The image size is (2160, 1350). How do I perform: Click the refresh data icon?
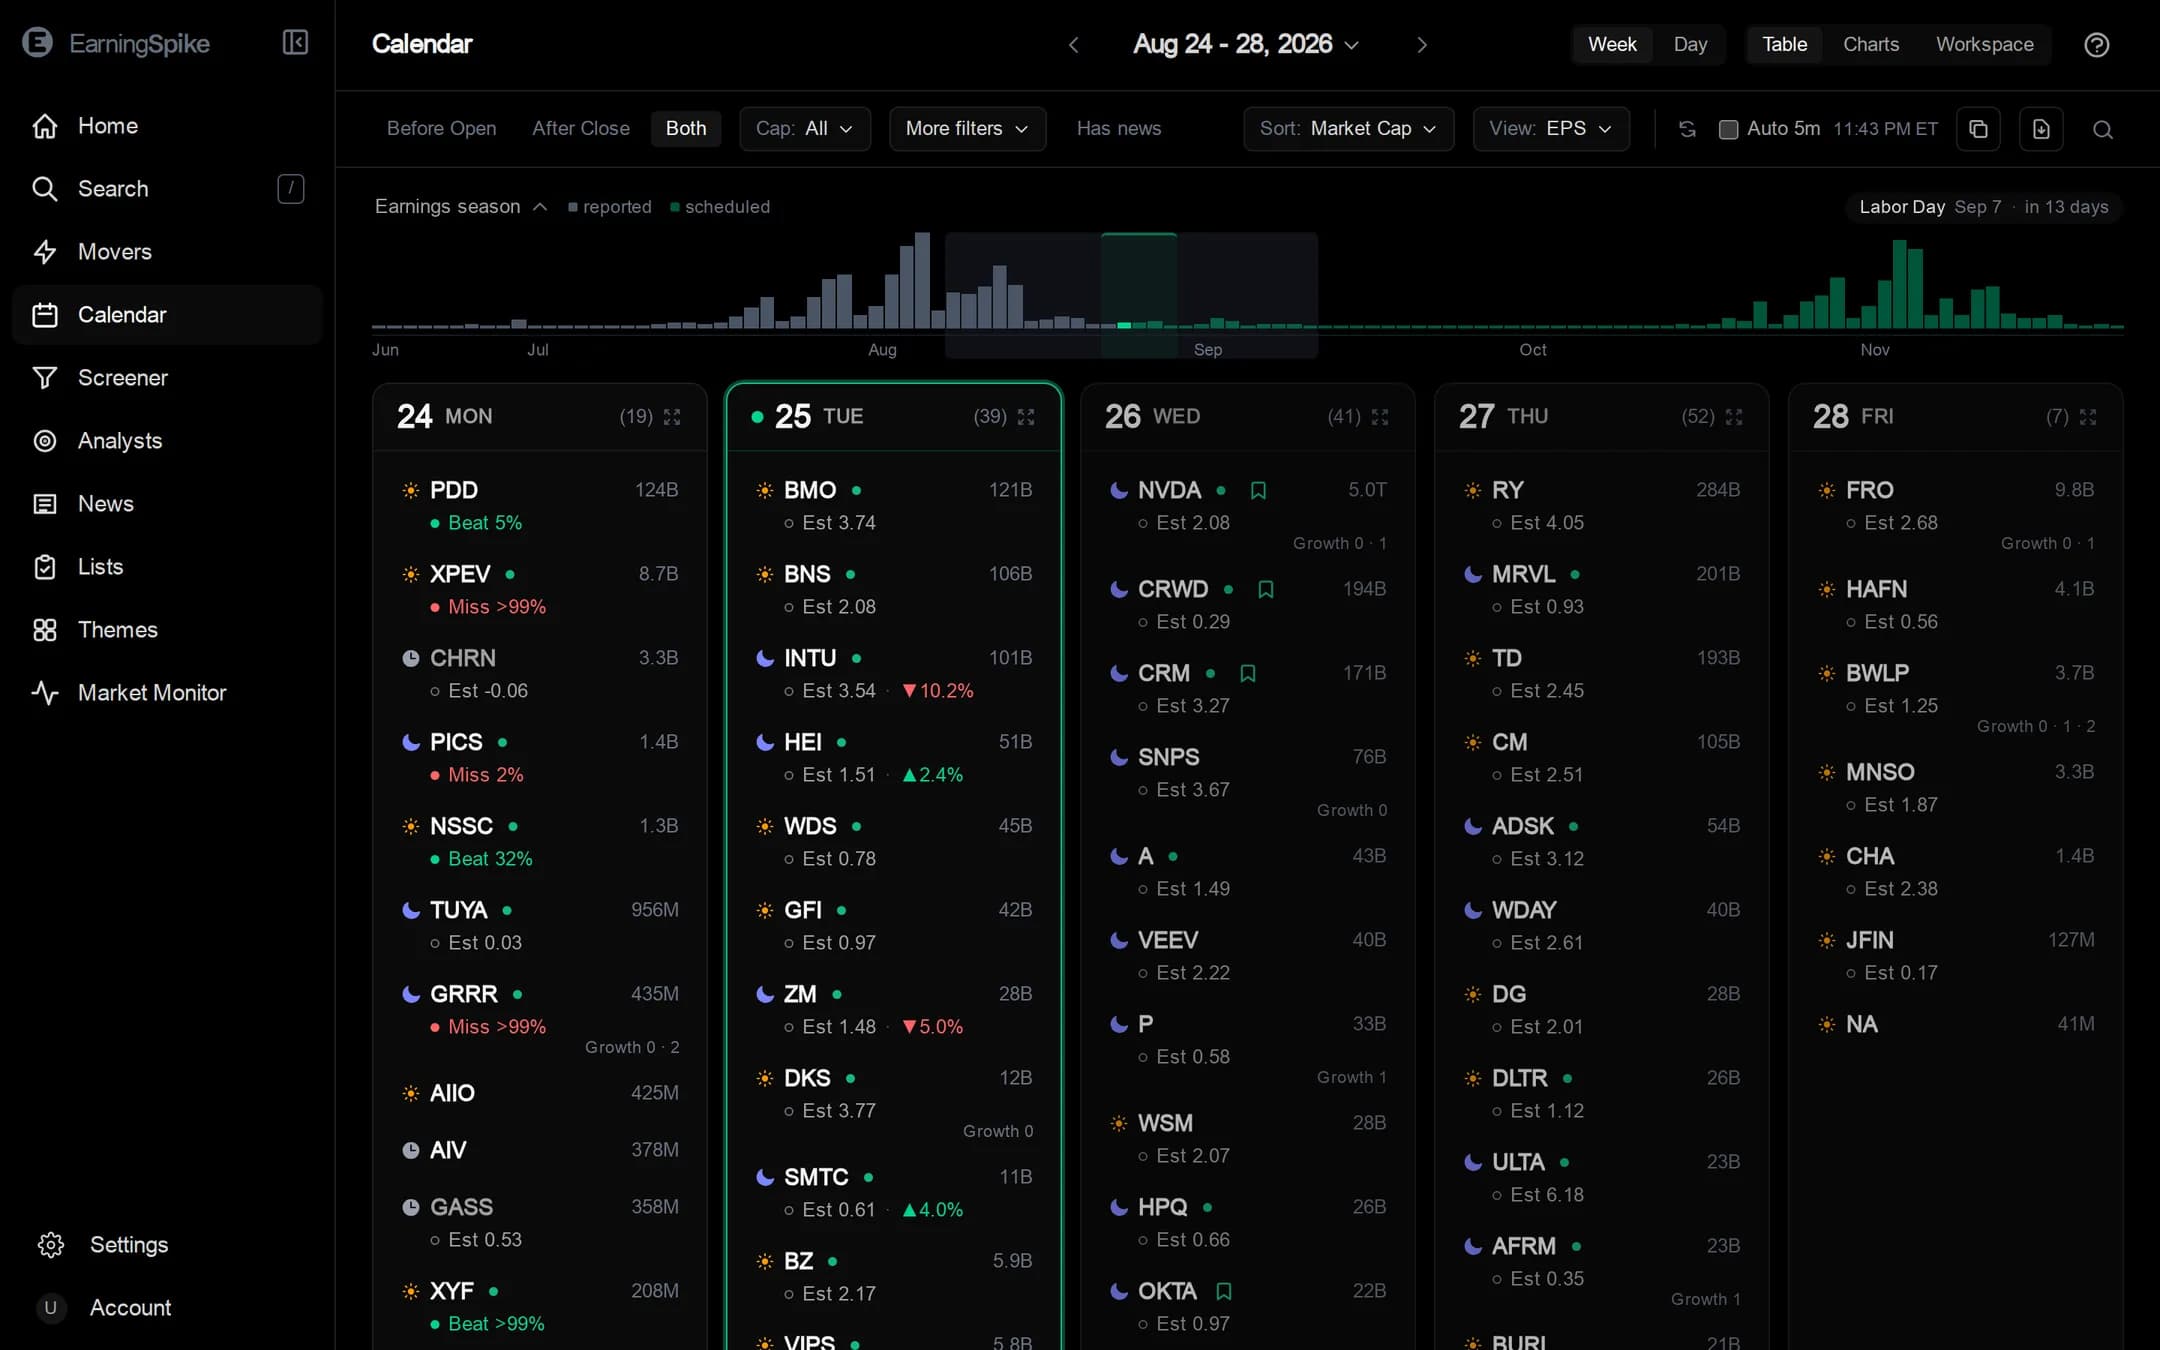[x=1687, y=129]
